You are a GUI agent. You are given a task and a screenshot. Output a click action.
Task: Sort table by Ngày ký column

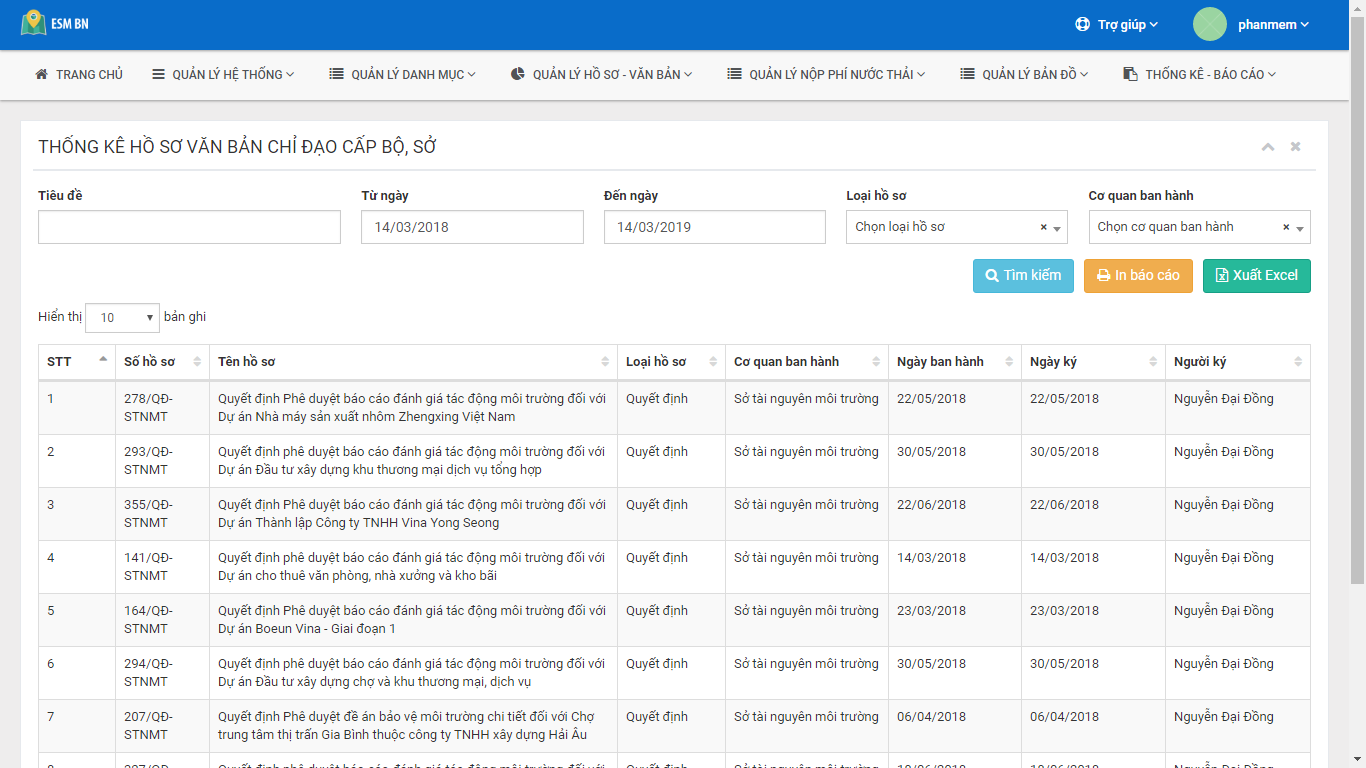tap(1094, 362)
